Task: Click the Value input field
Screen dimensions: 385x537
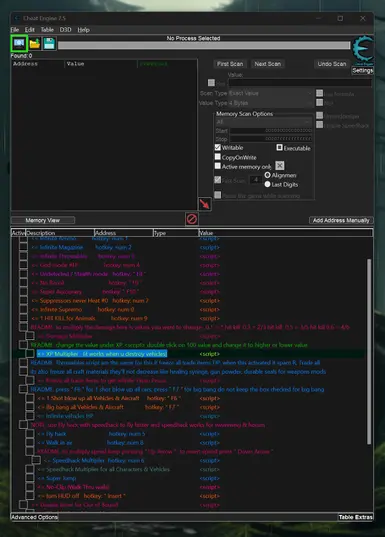Action: pos(300,83)
